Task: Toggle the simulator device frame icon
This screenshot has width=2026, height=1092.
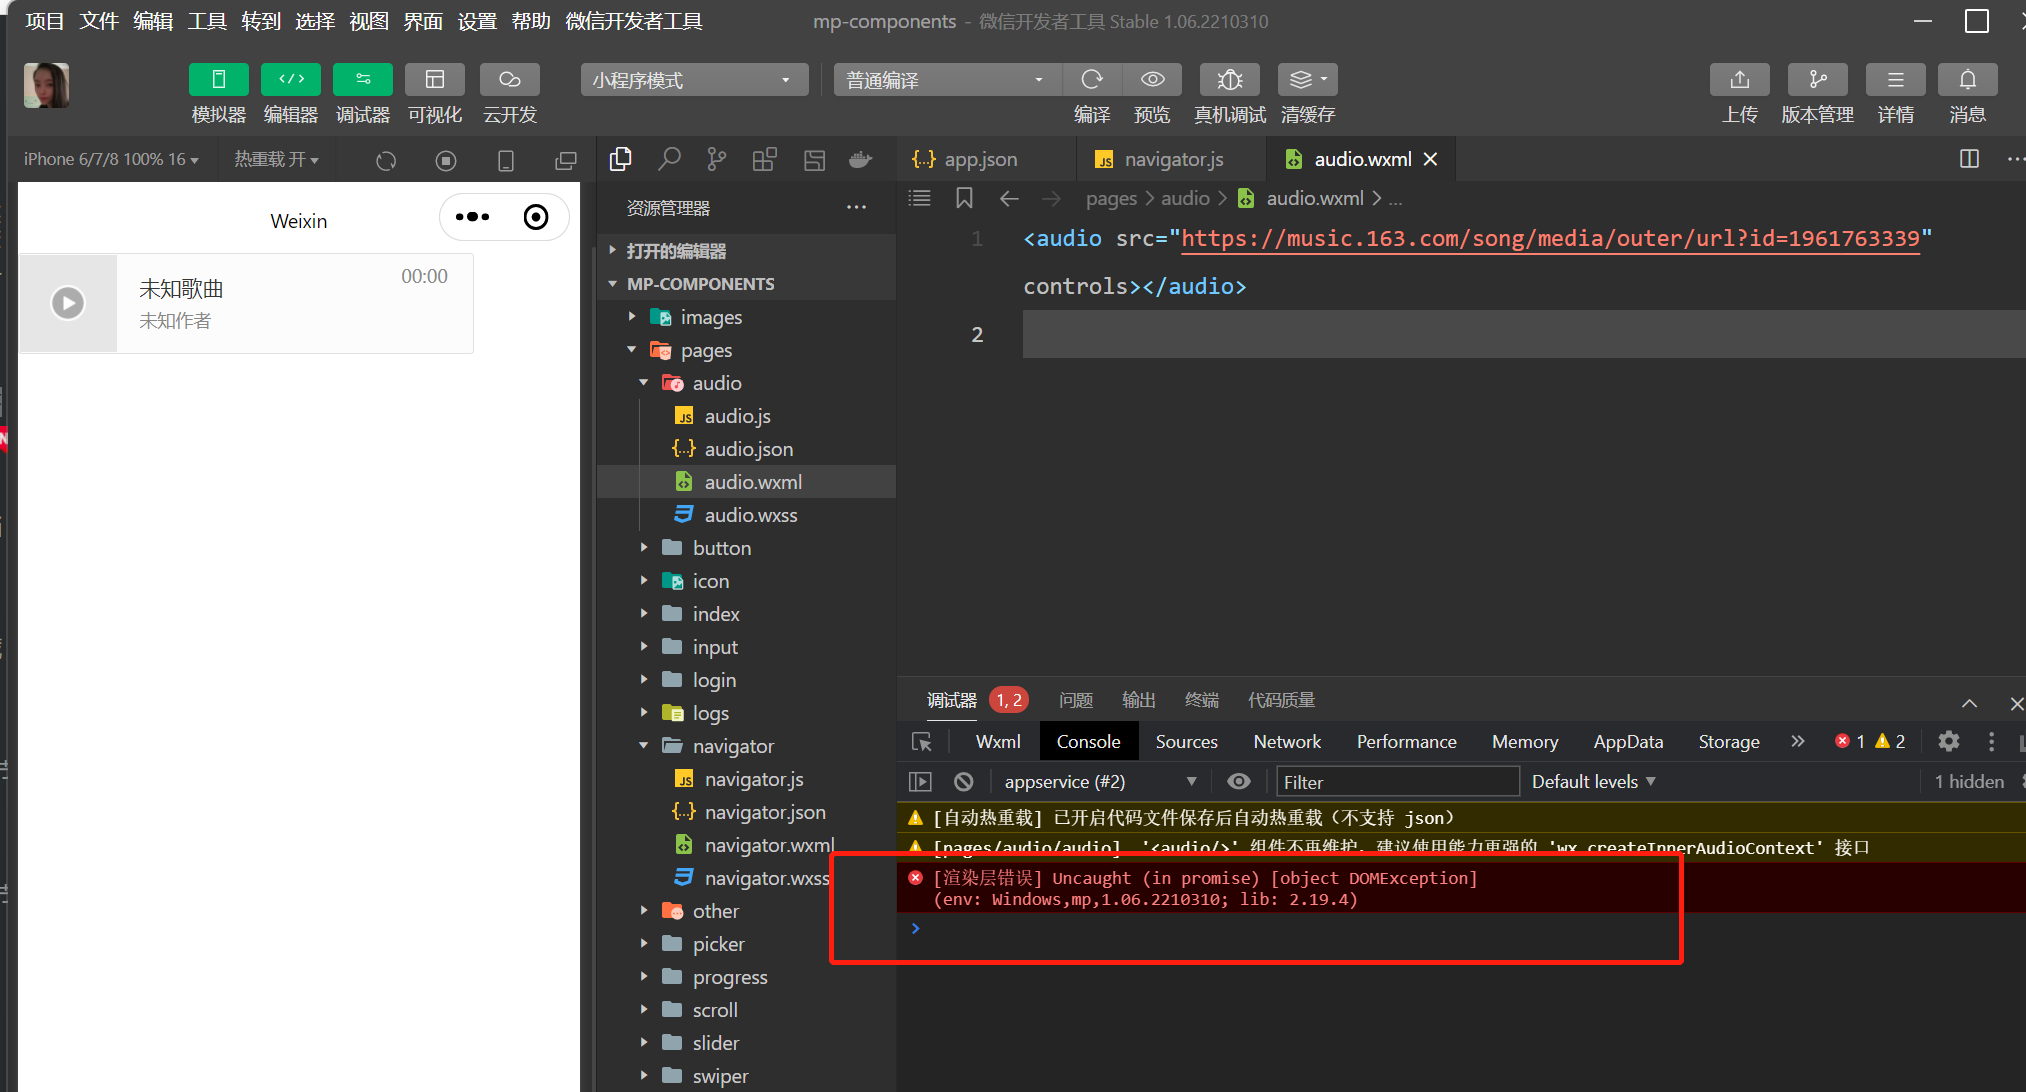Action: click(x=506, y=160)
